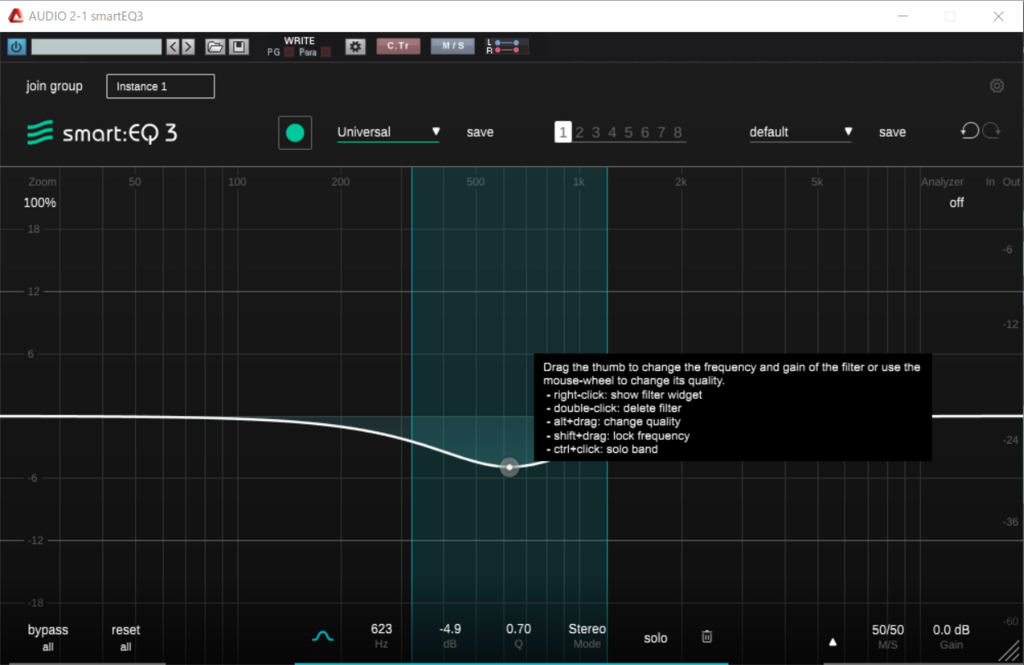The image size is (1024, 665).
Task: Delete the band with trash icon
Action: (x=707, y=636)
